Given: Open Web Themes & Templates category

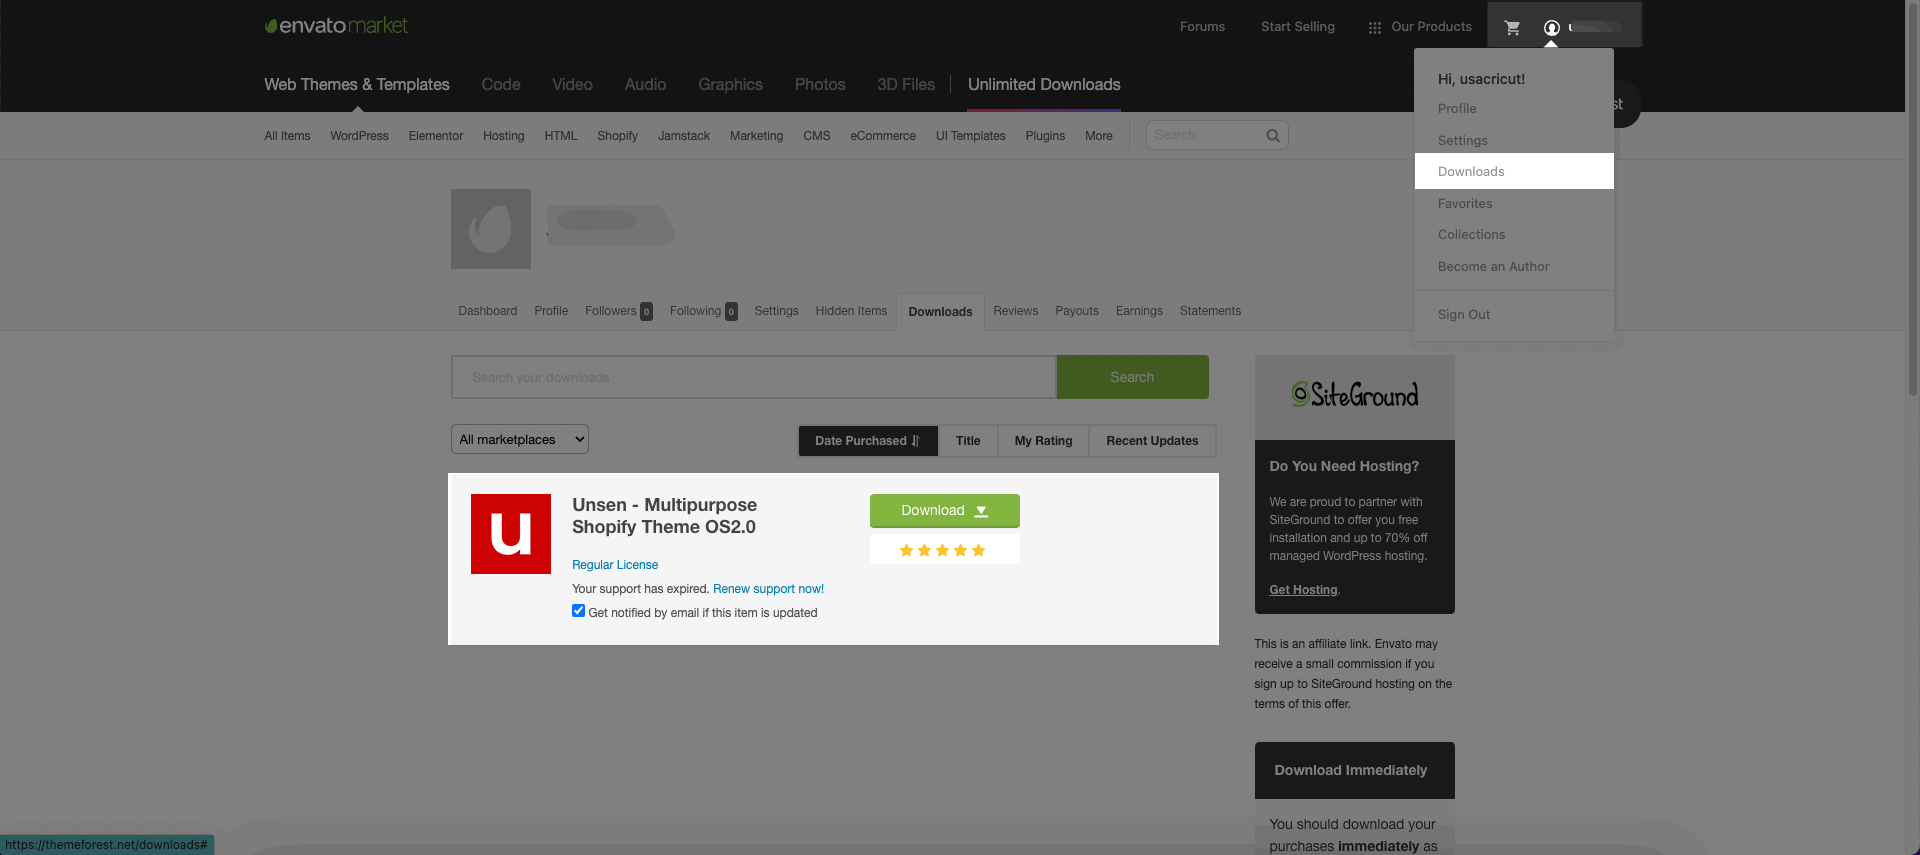Looking at the screenshot, I should point(357,85).
